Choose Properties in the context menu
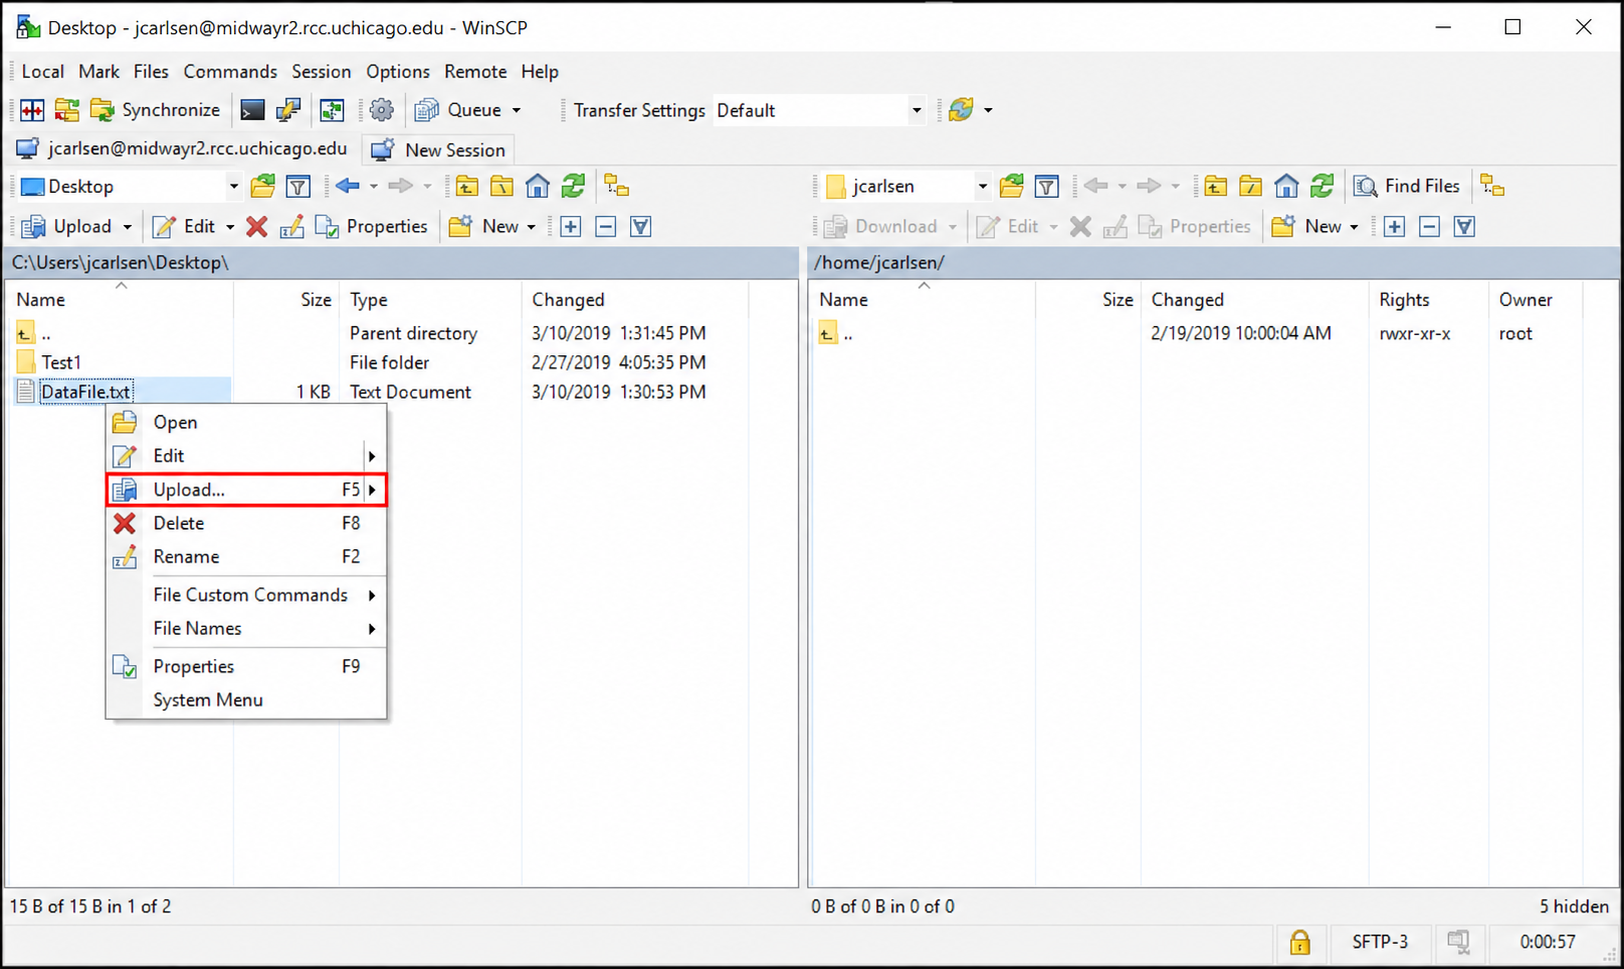 click(246, 667)
